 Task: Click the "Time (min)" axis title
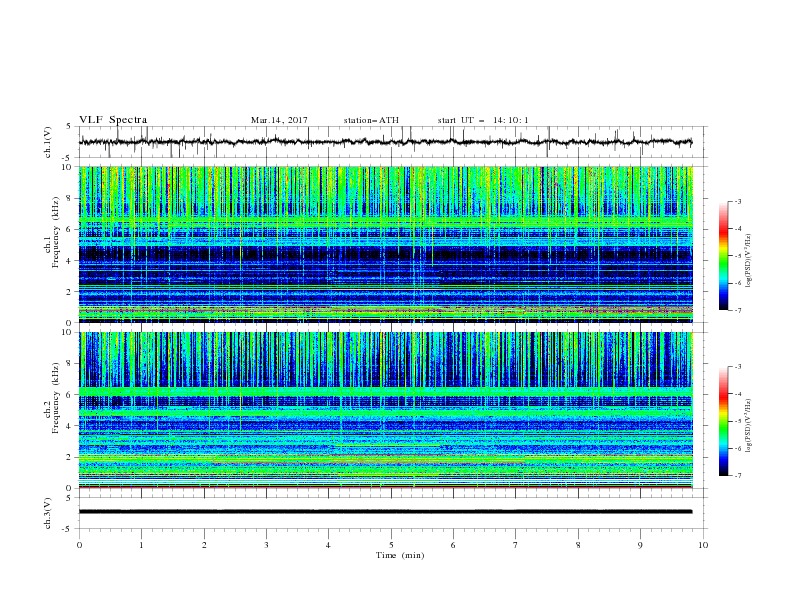pos(400,555)
